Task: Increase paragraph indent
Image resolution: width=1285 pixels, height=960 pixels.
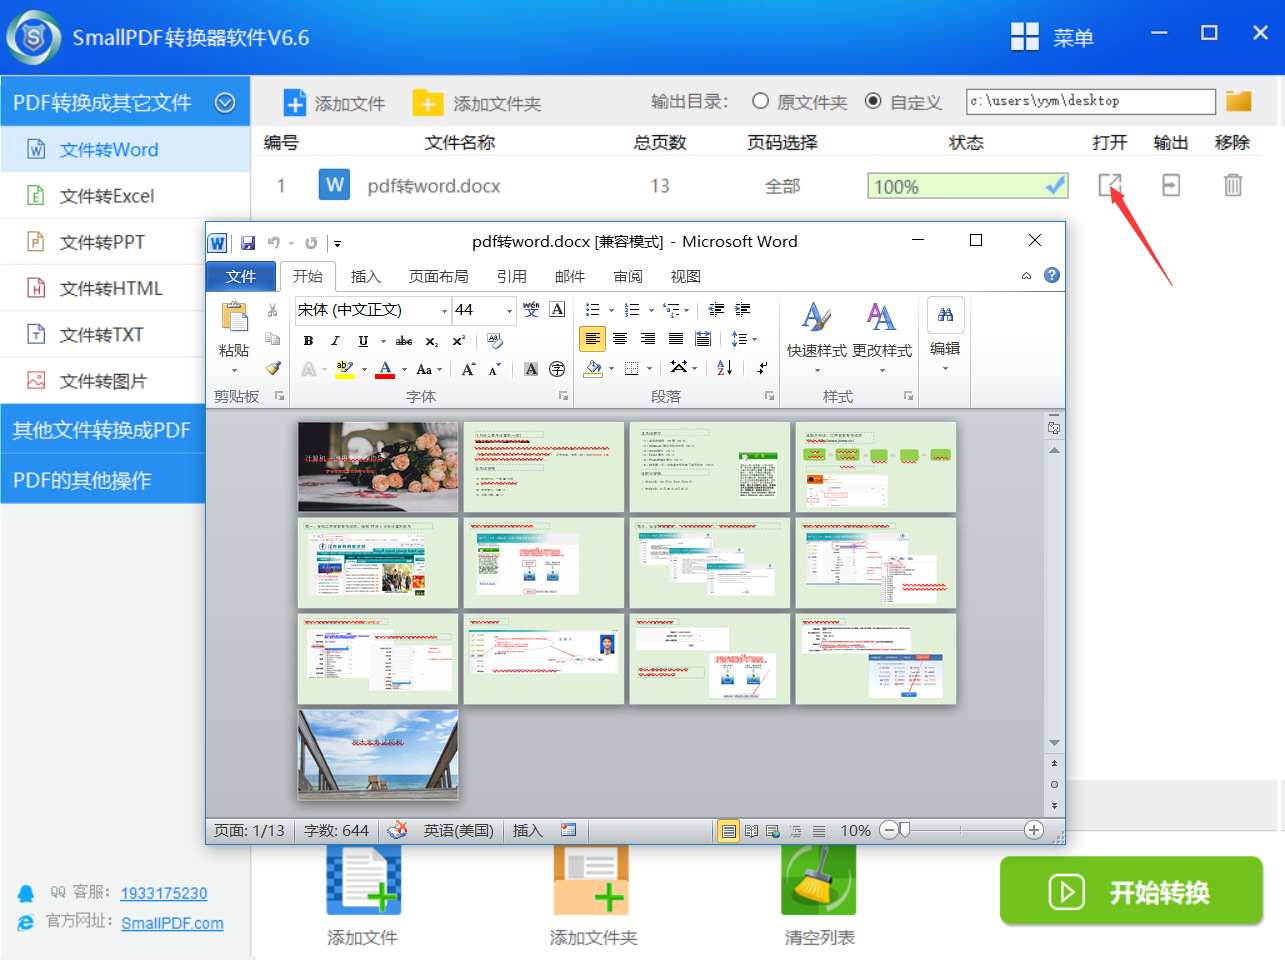Action: pyautogui.click(x=742, y=310)
